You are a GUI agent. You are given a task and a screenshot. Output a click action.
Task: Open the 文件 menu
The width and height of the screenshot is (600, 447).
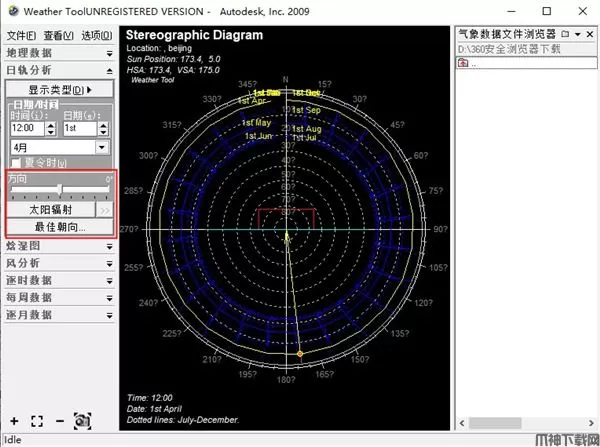coord(16,35)
